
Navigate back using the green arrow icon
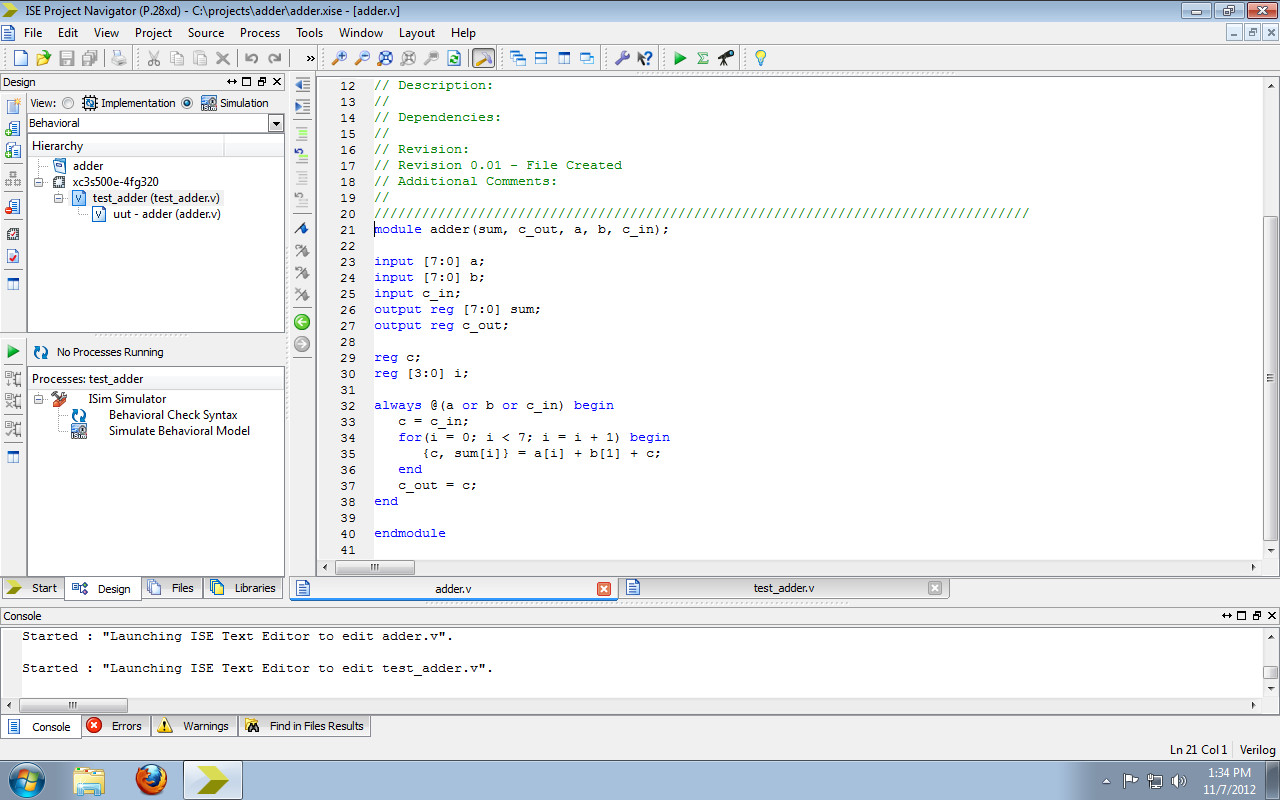[302, 322]
